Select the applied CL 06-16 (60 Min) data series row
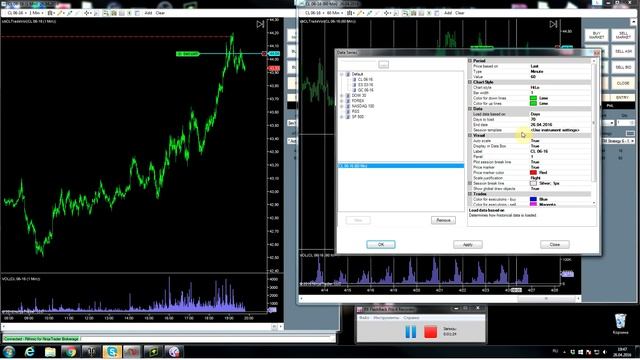640x360 pixels. (401, 166)
